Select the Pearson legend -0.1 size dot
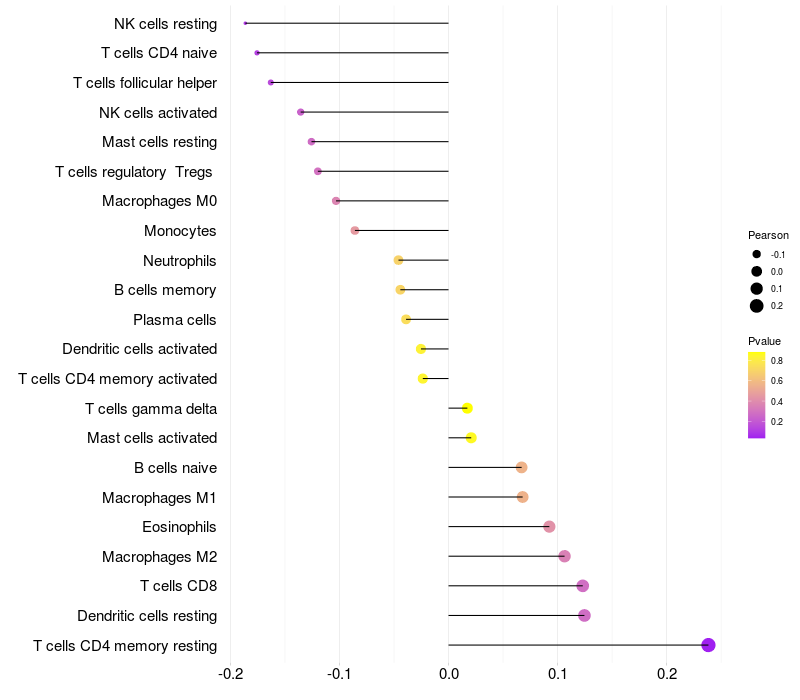 click(x=757, y=254)
